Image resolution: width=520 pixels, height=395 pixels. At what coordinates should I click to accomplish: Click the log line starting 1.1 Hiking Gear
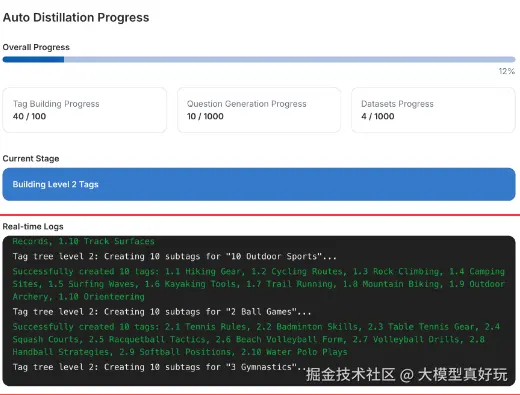[x=259, y=272]
